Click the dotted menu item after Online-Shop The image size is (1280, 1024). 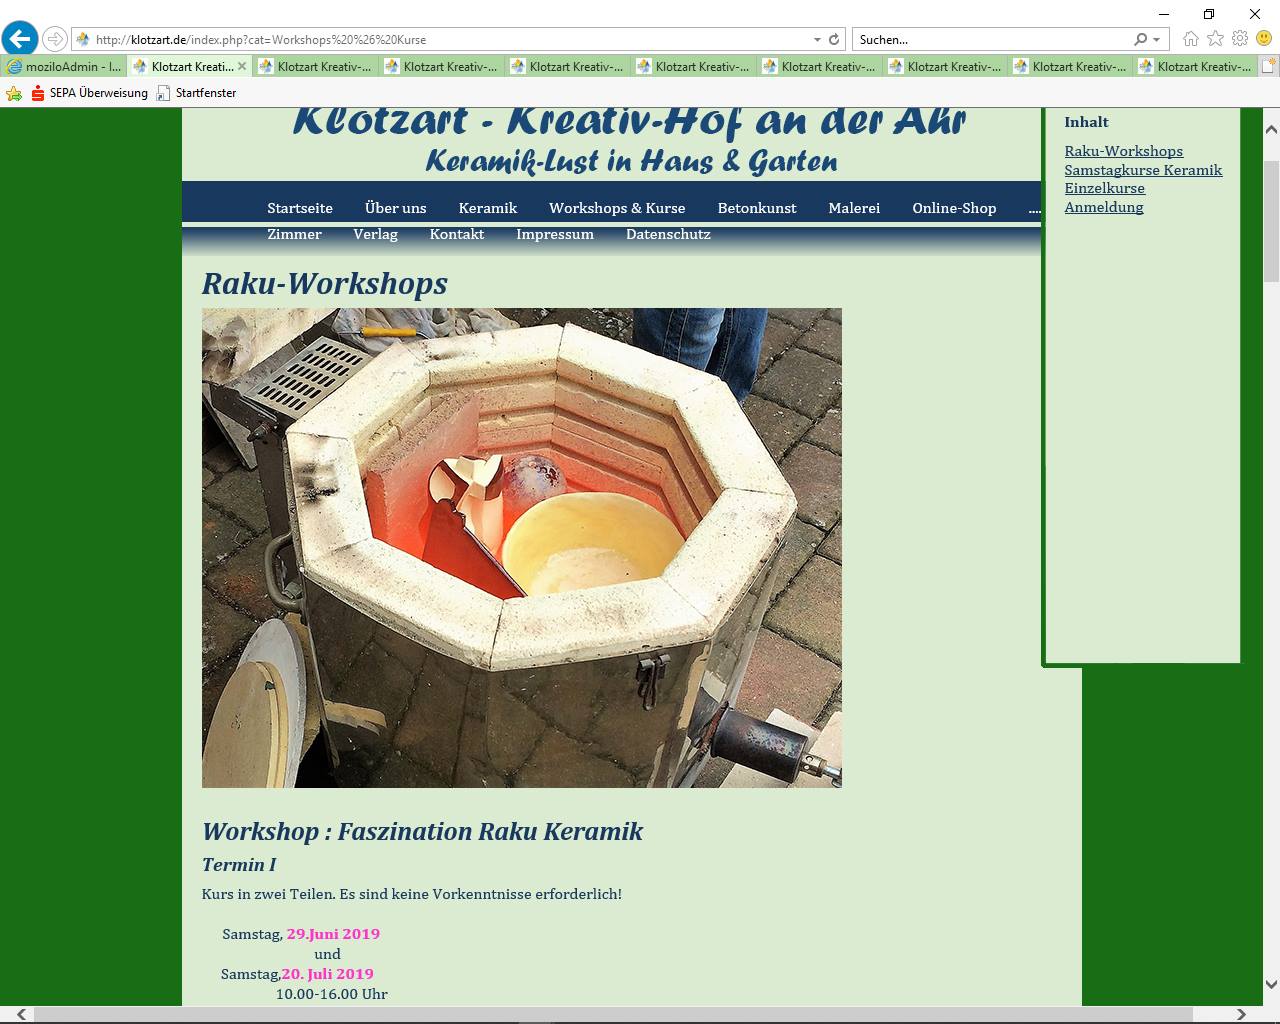click(1034, 208)
